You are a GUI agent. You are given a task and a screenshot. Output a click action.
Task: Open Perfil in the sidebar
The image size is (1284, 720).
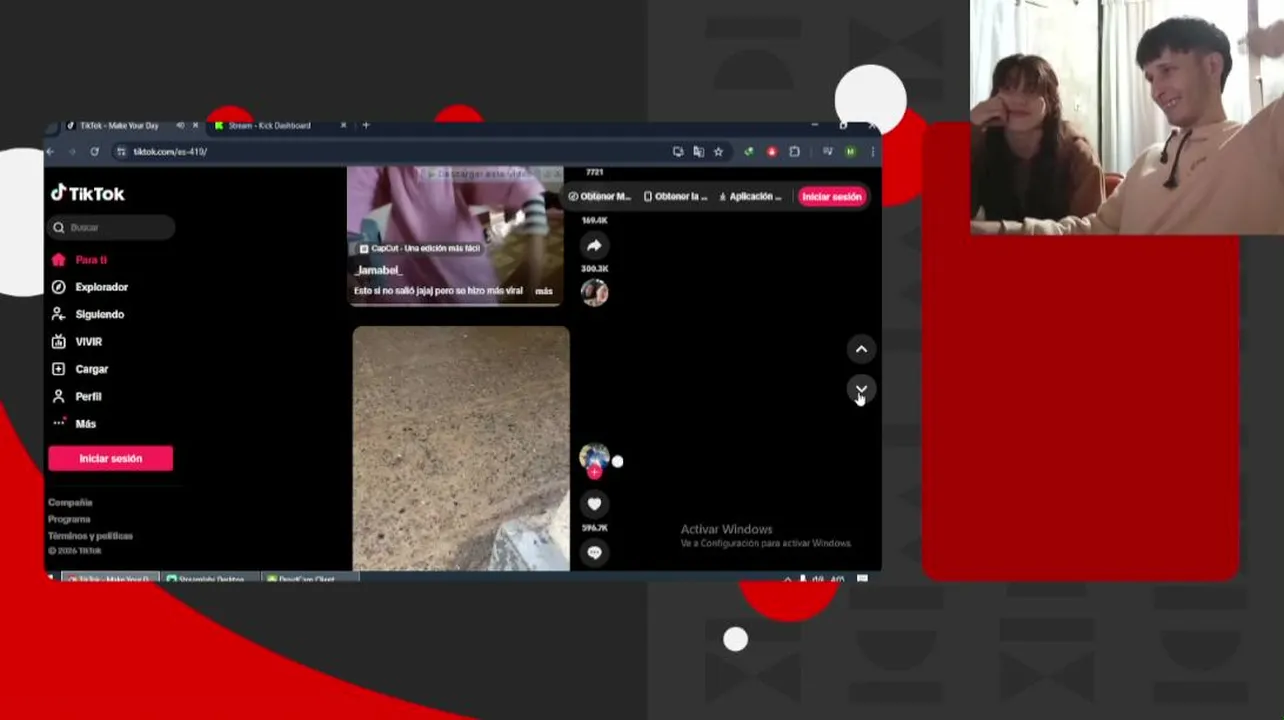(x=78, y=396)
